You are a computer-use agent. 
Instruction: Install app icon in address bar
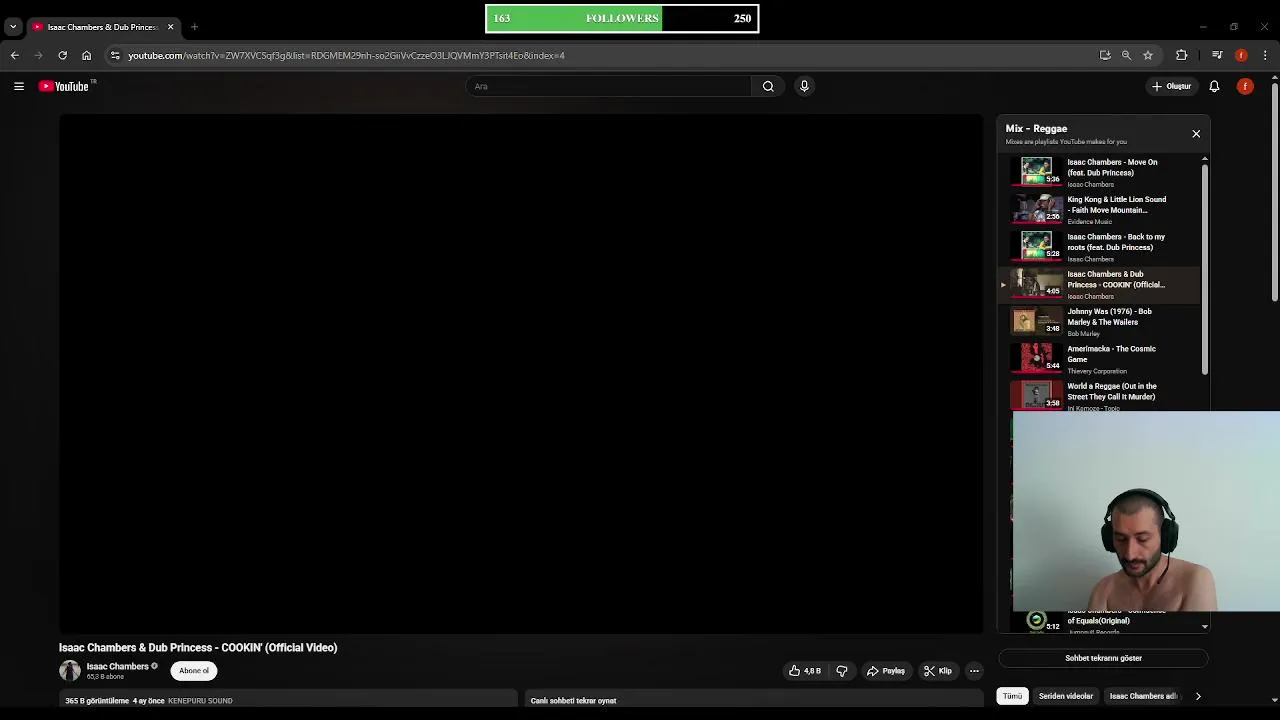coord(1105,55)
